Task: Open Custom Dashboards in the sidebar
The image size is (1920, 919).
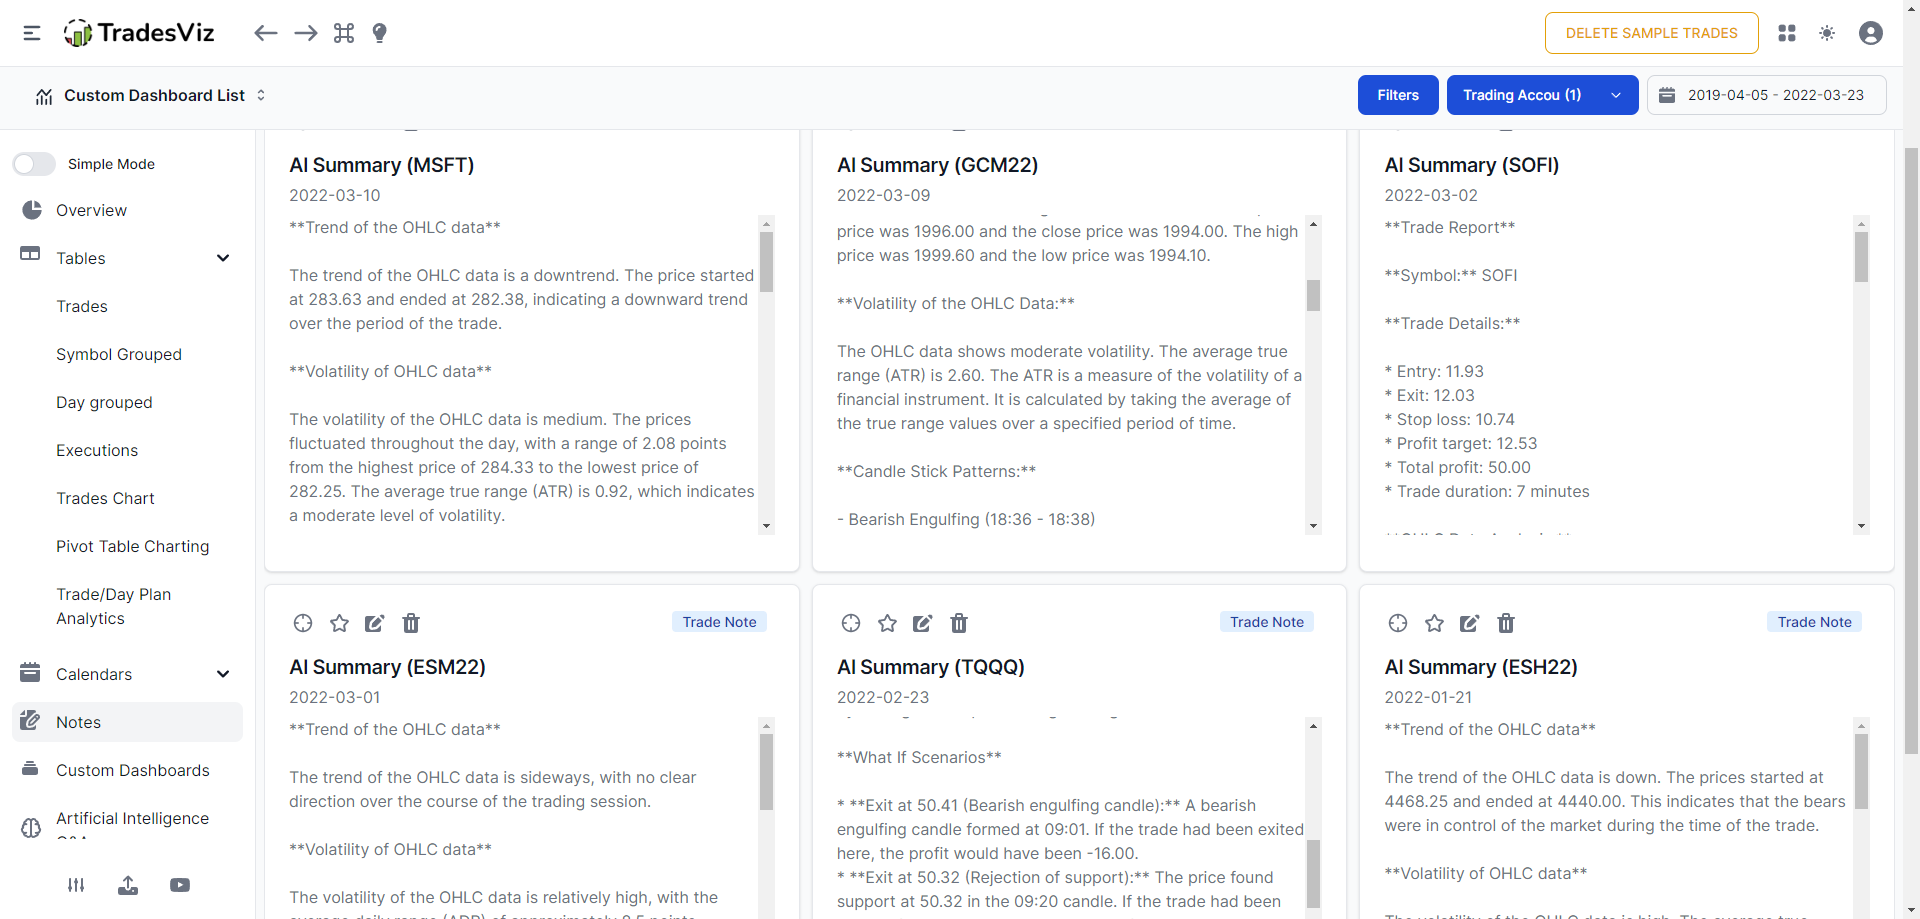Action: (133, 770)
